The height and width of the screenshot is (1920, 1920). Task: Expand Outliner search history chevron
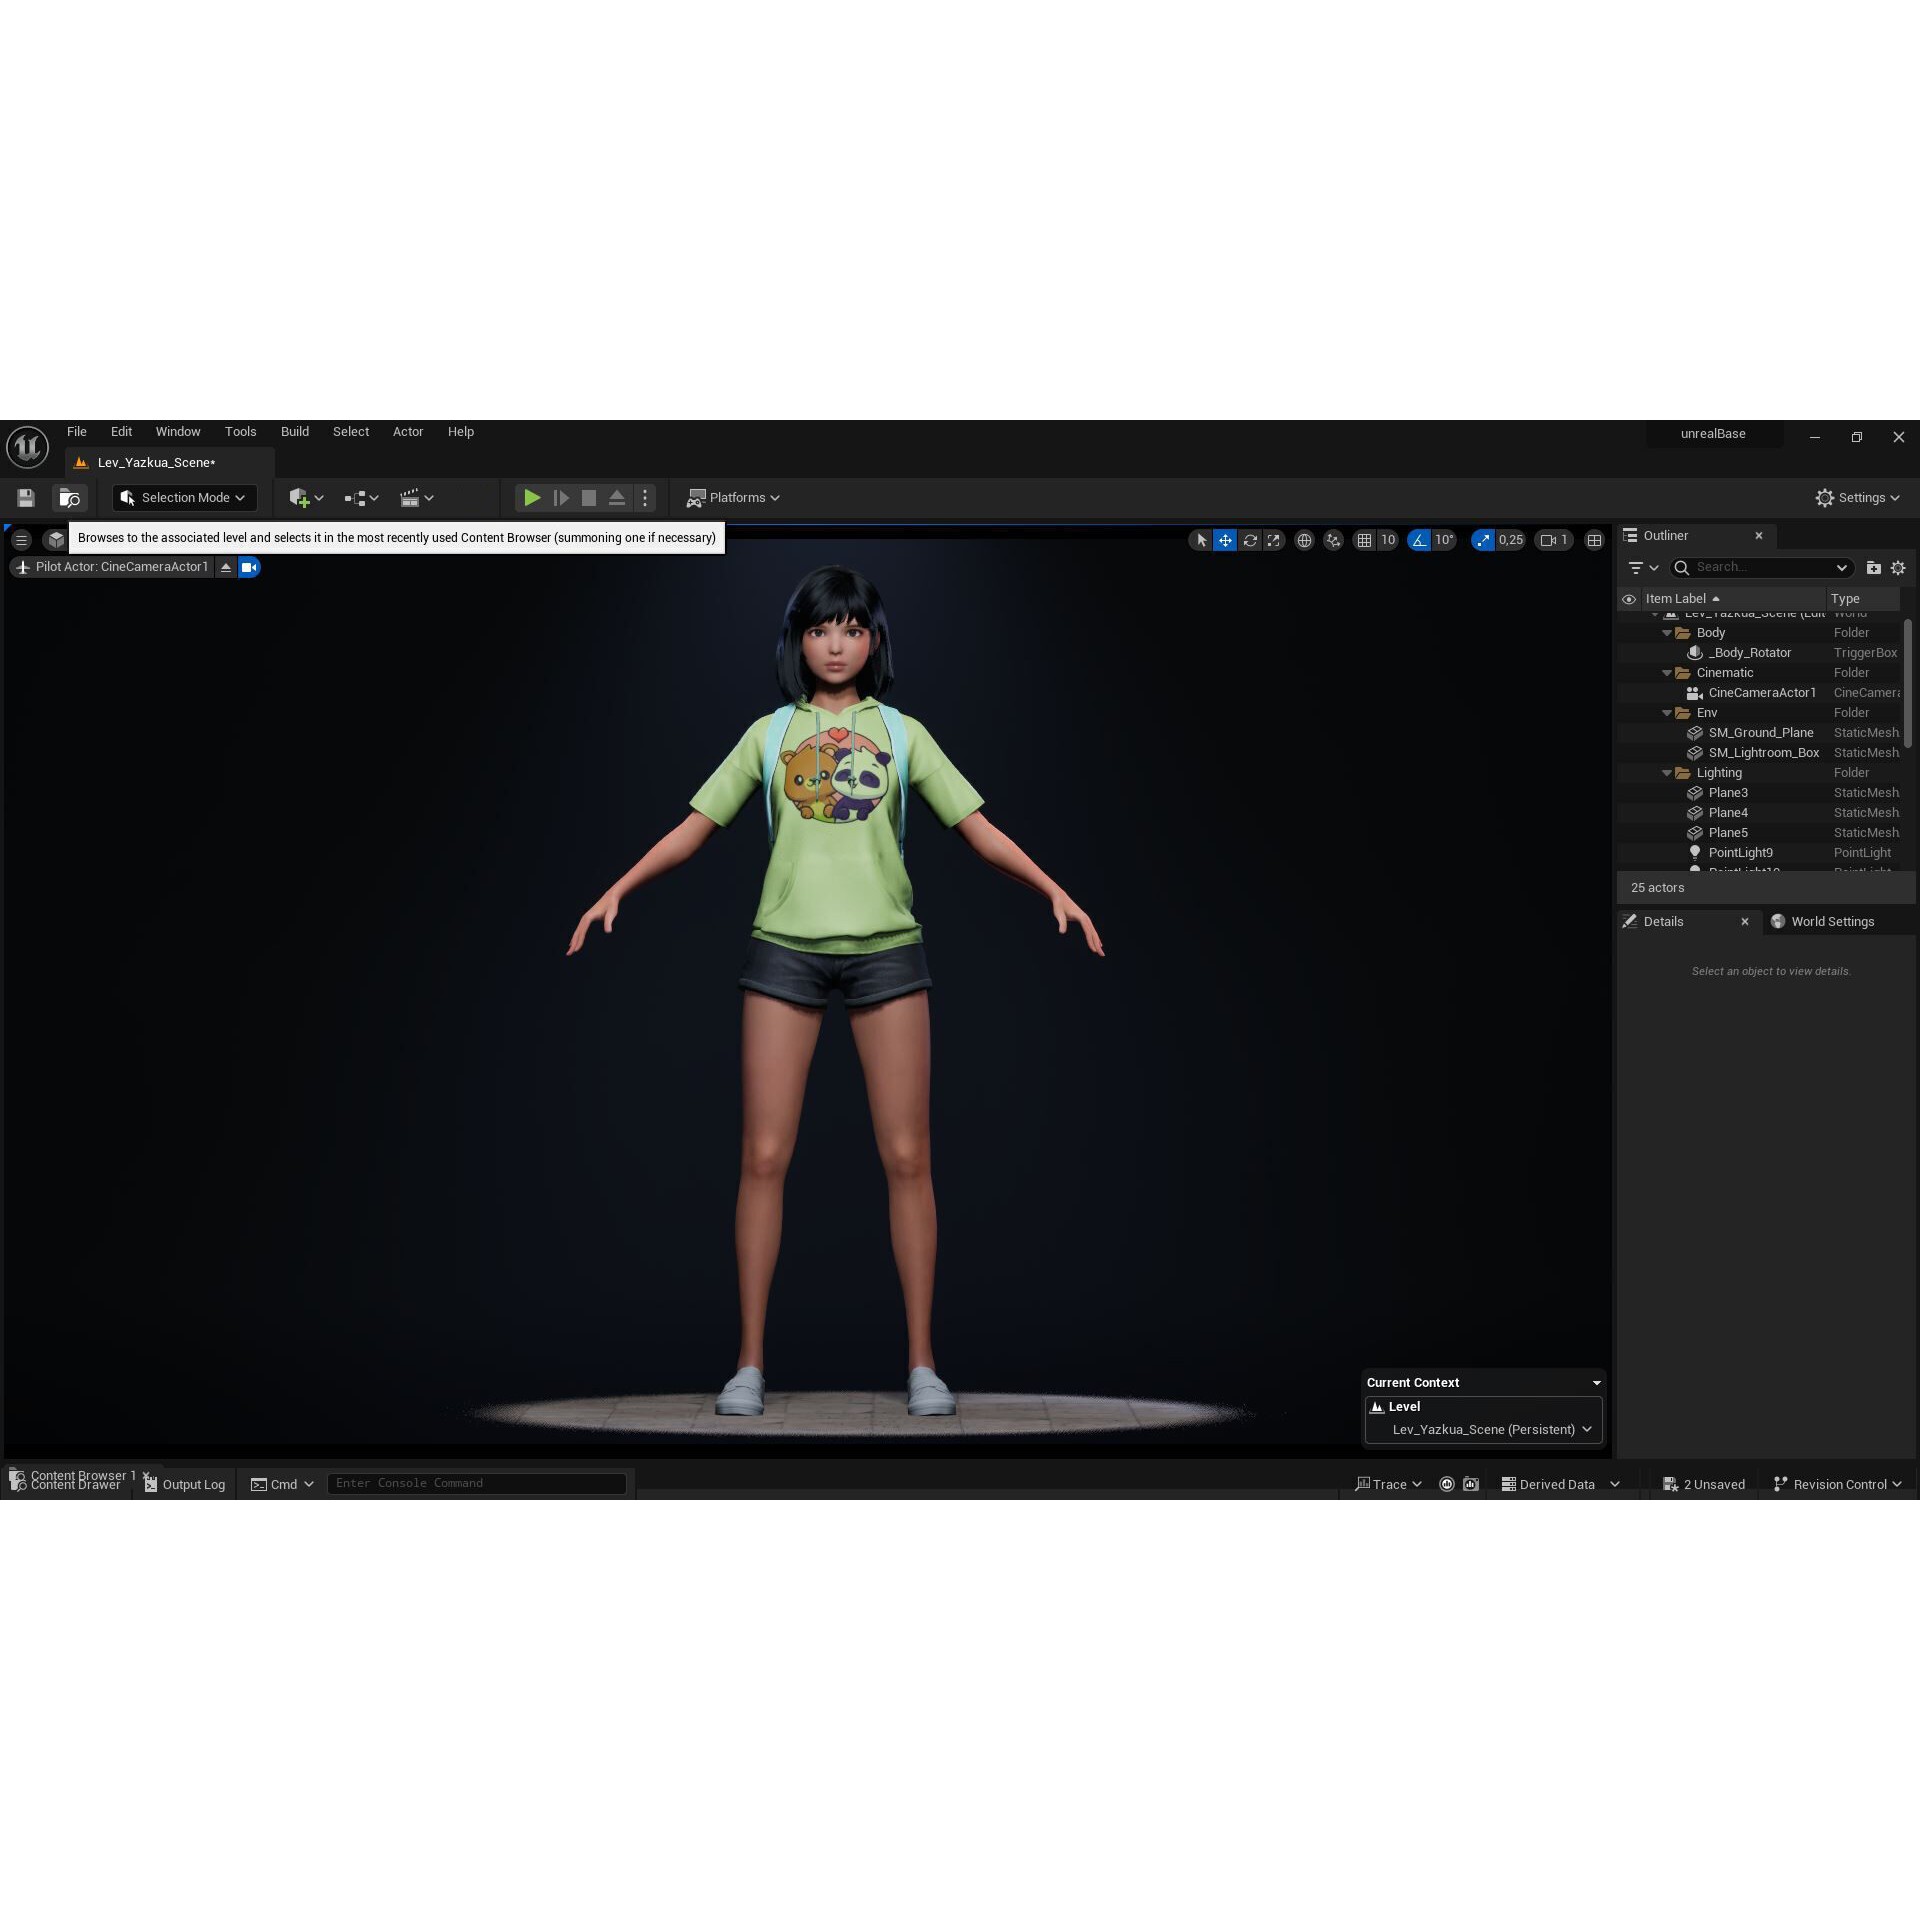(1842, 568)
